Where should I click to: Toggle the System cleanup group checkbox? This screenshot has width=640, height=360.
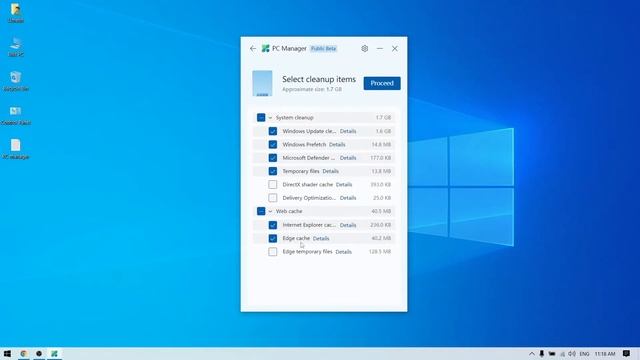pos(261,118)
